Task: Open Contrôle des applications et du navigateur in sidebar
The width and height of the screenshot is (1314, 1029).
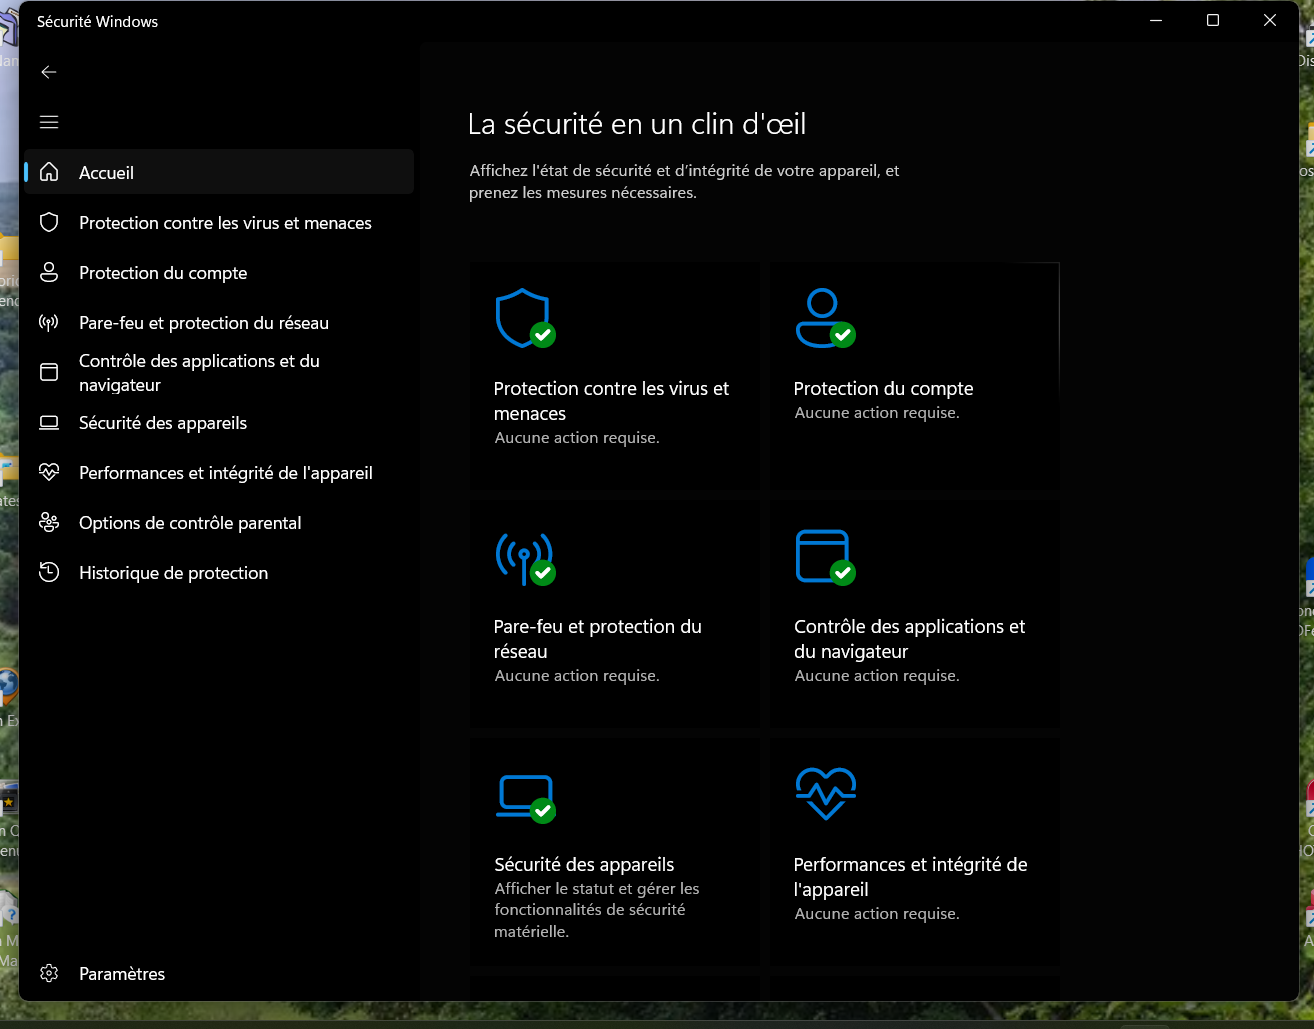Action: point(219,372)
